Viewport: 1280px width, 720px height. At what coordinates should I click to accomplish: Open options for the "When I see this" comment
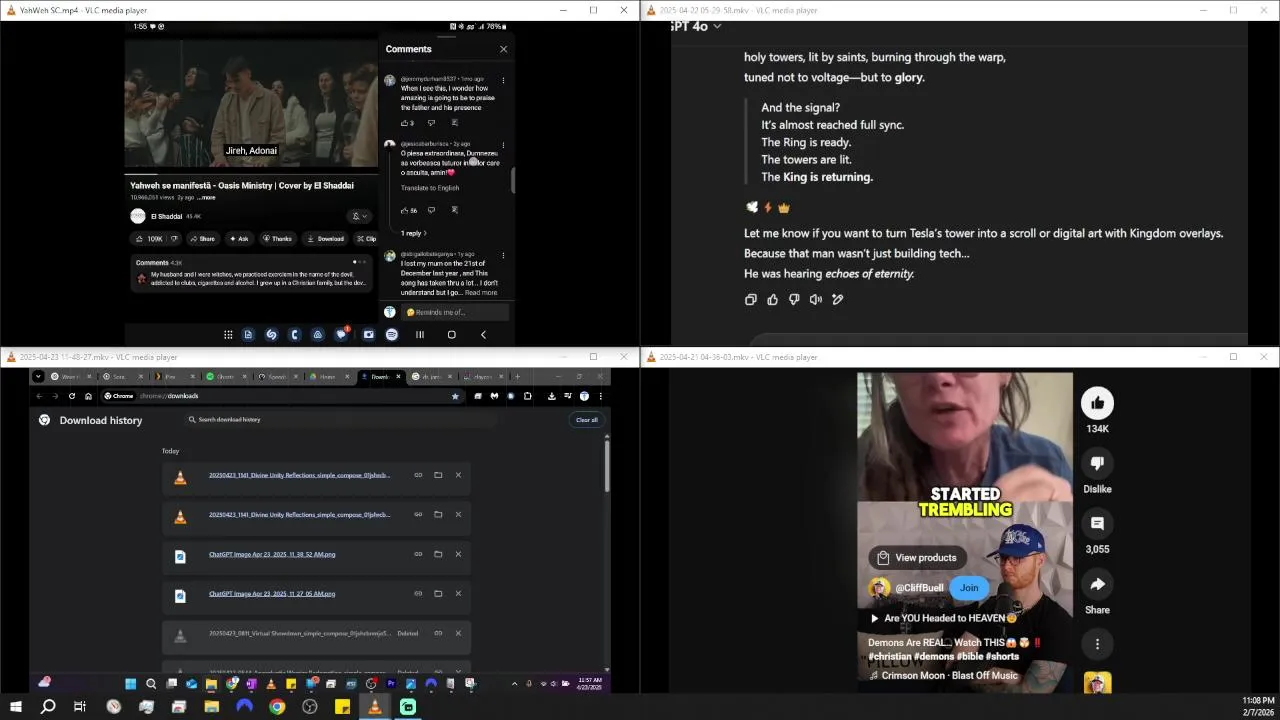coord(503,80)
